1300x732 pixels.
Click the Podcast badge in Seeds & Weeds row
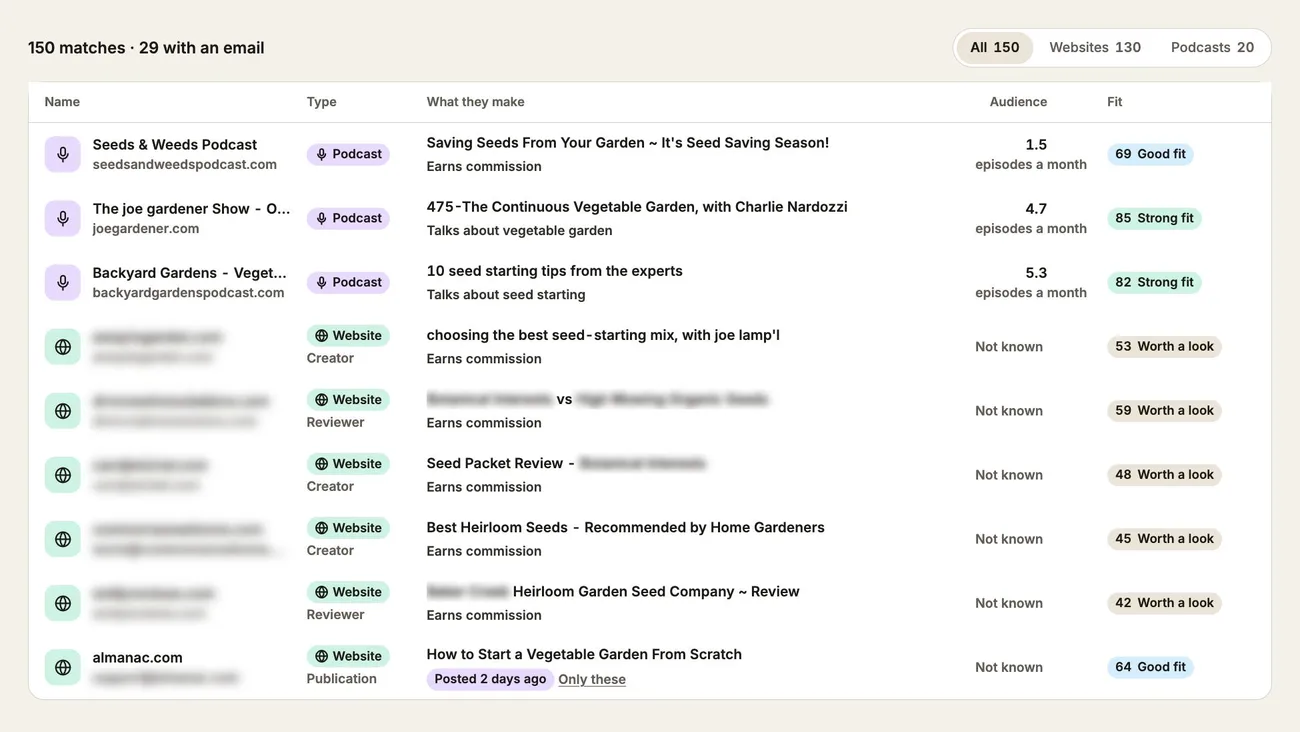348,154
